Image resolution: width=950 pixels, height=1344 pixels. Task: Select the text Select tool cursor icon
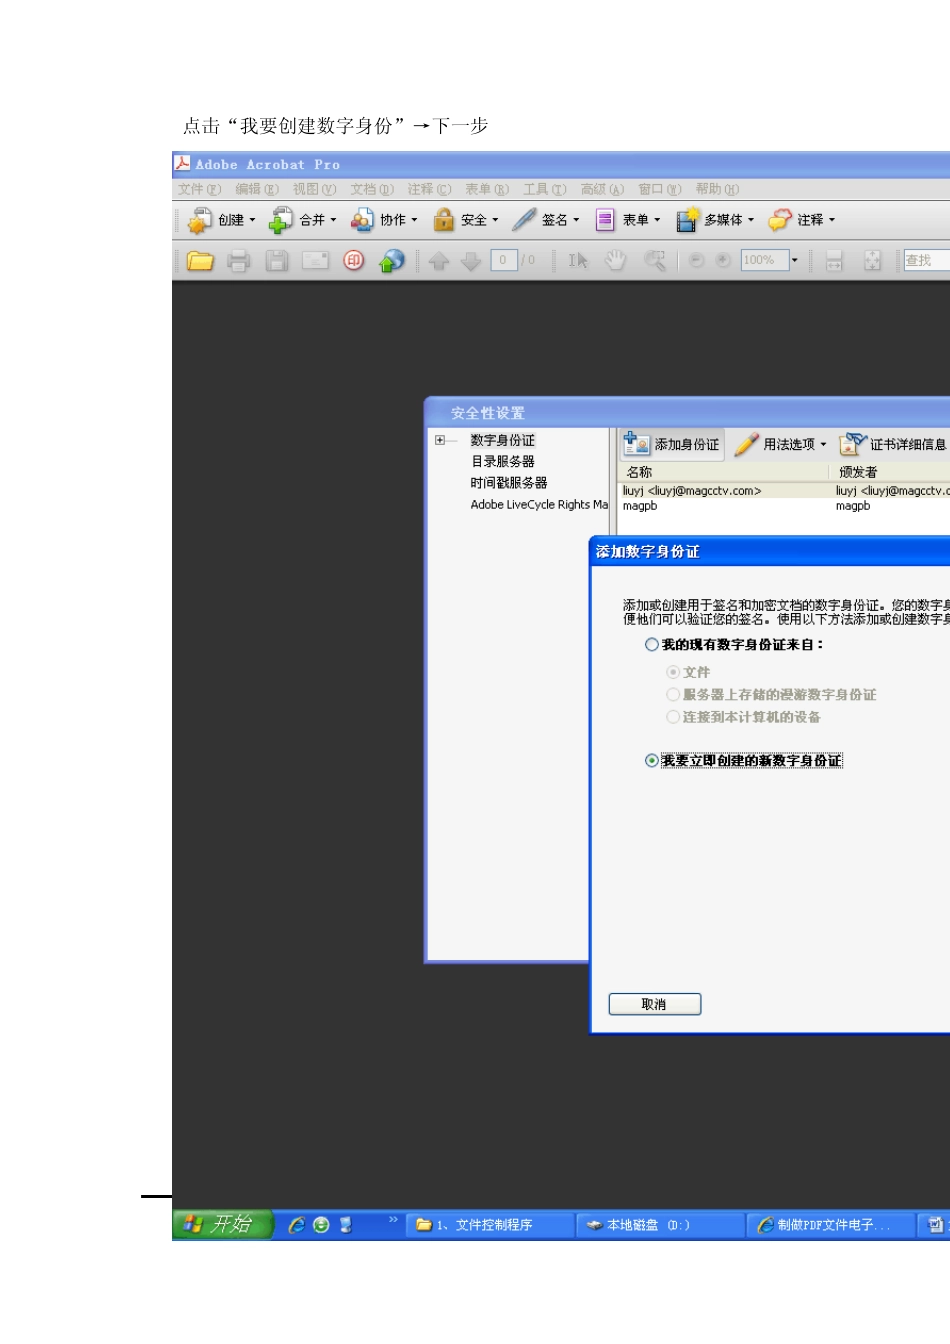[x=578, y=261]
